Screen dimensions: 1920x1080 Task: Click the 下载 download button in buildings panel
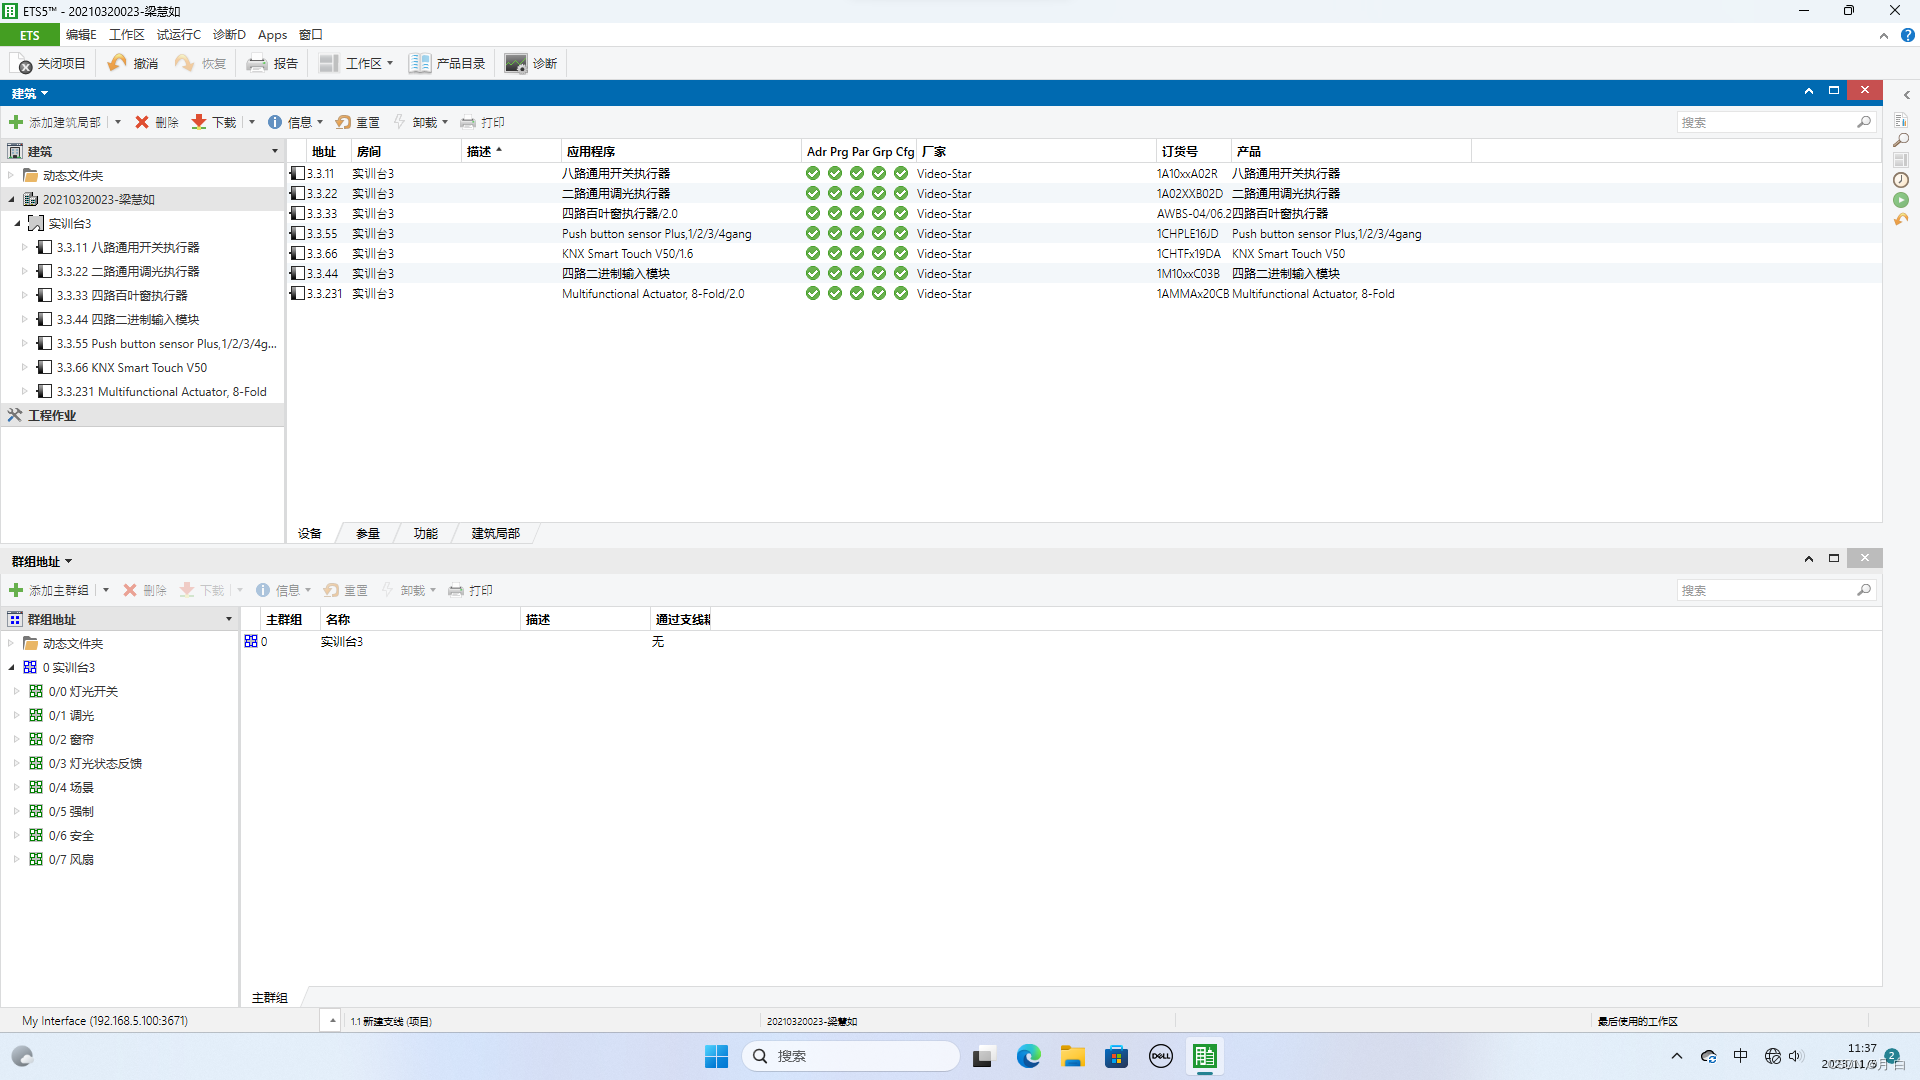coord(214,122)
